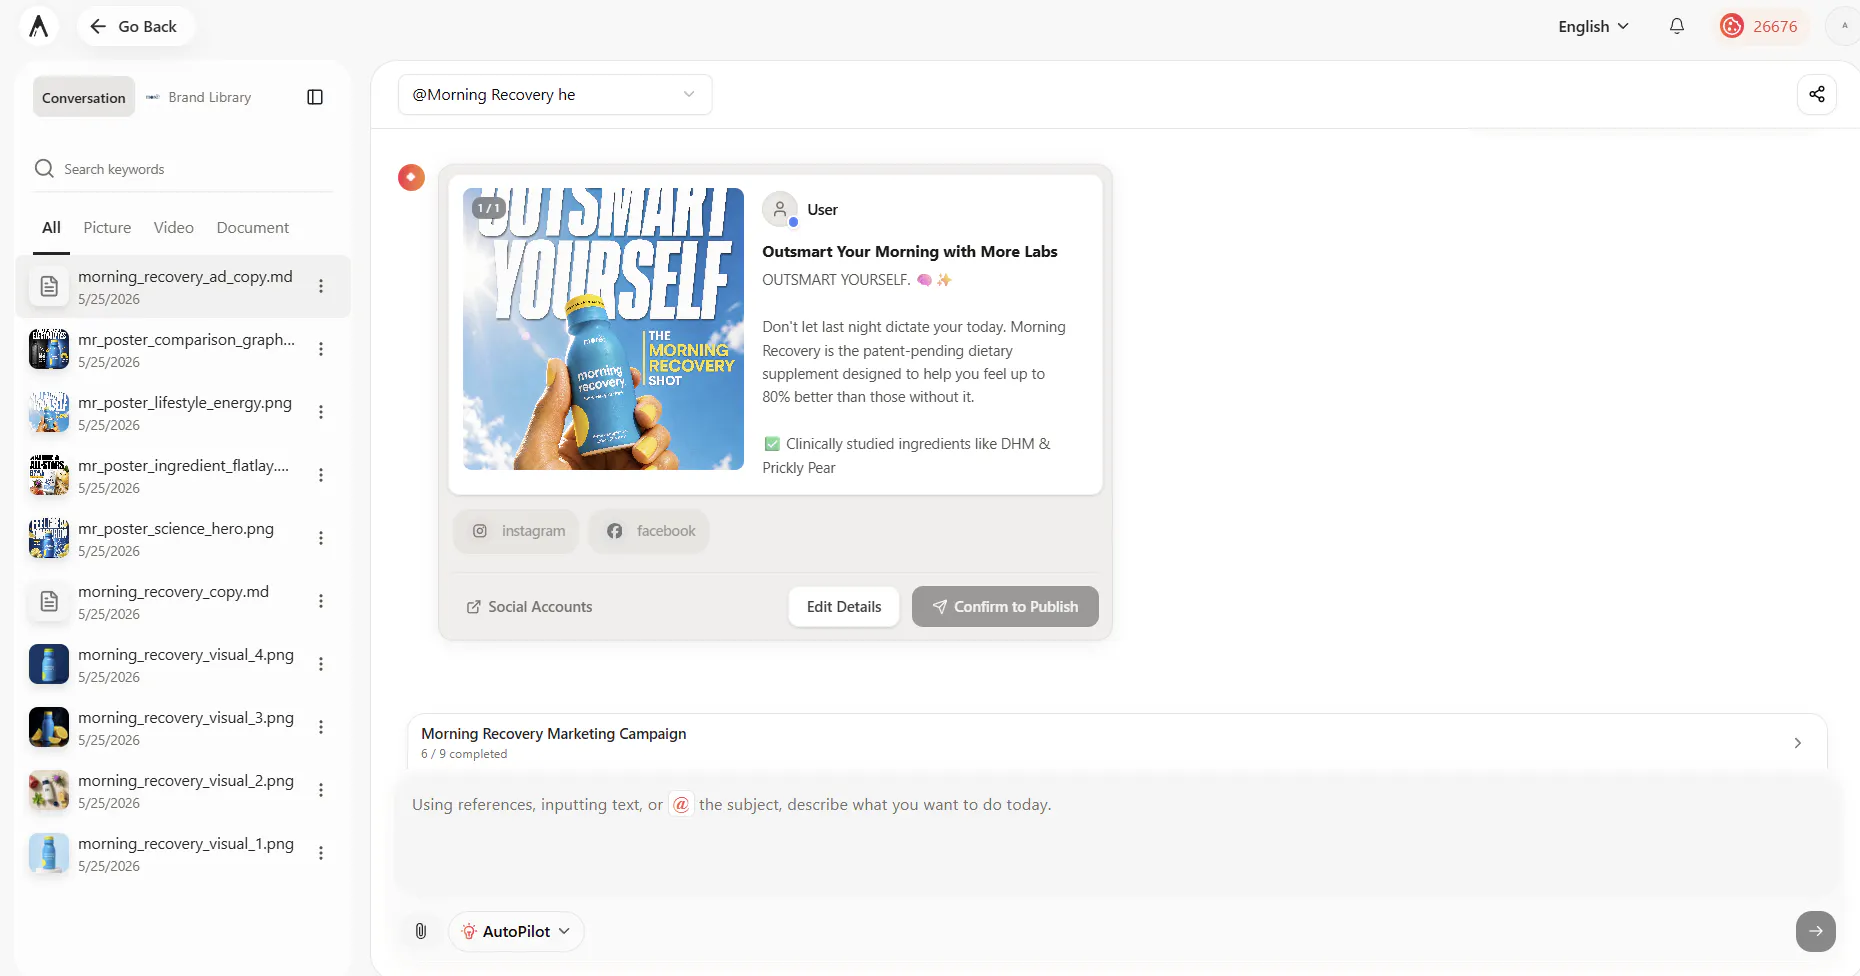Select mr_poster_lifestyle_energy.png file
The width and height of the screenshot is (1860, 976).
(x=183, y=412)
